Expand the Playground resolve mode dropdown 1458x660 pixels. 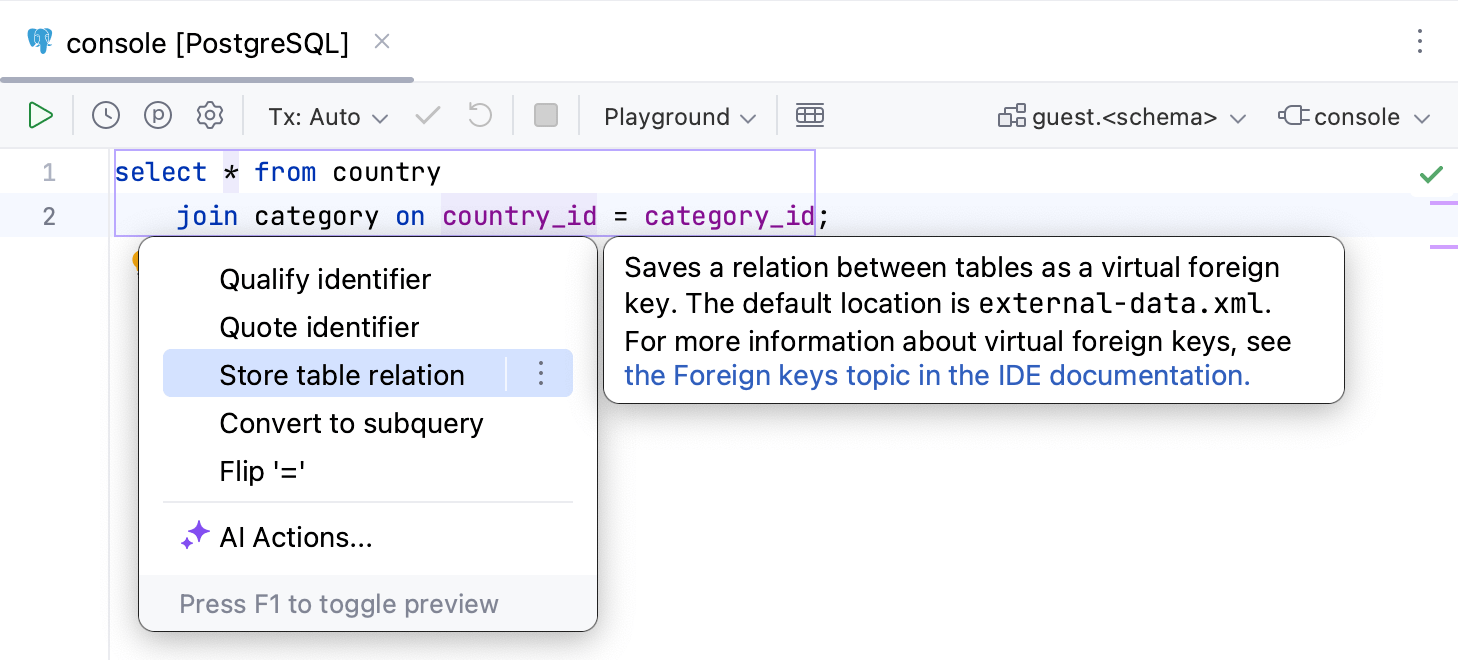680,117
